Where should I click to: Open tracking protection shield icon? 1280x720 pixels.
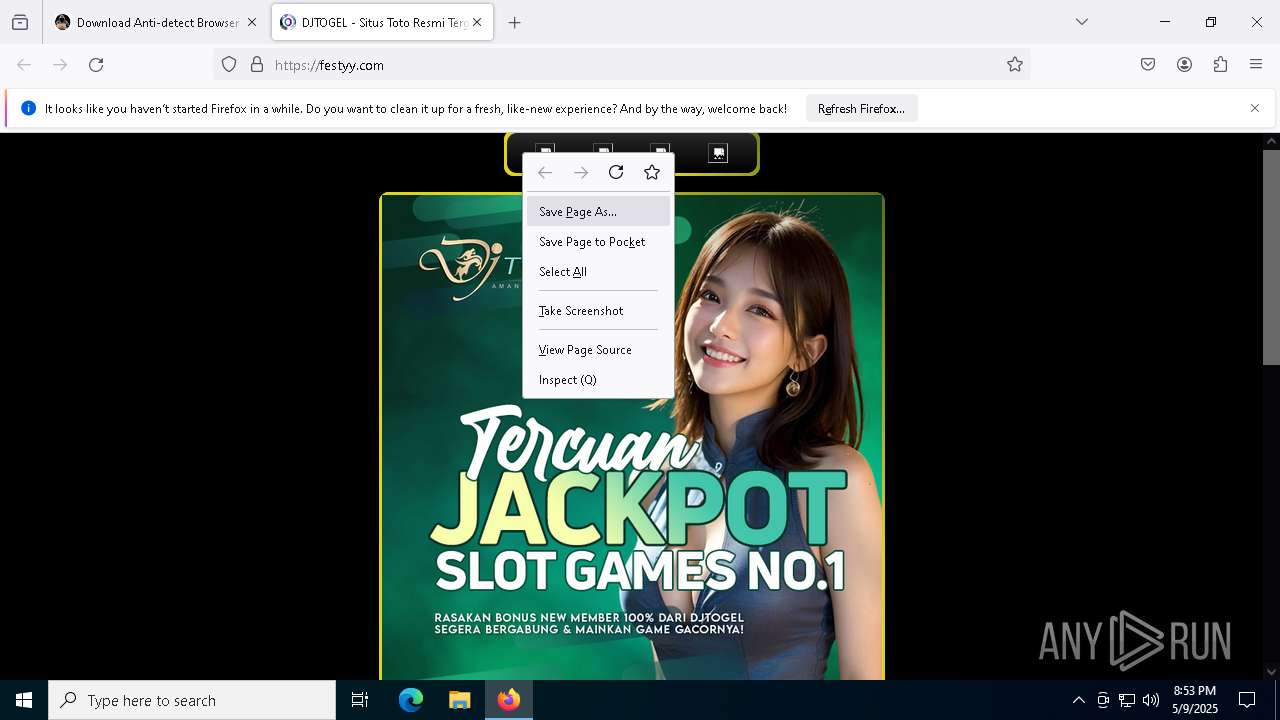pyautogui.click(x=229, y=65)
